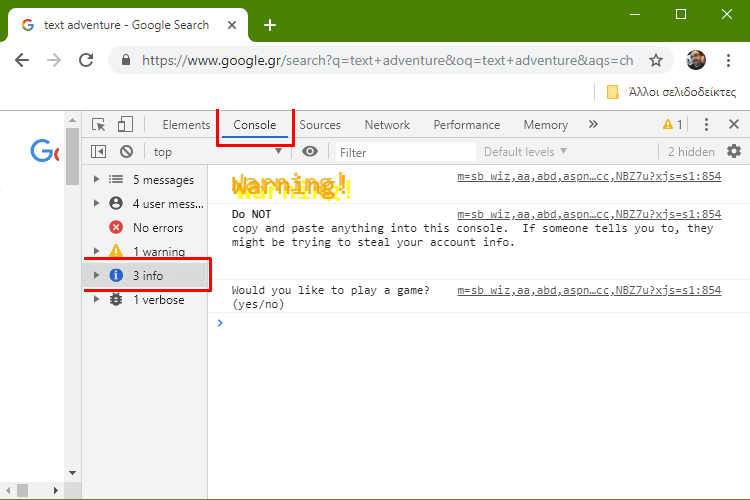Image resolution: width=750 pixels, height=500 pixels.
Task: Click the Google logo on page
Action: pos(44,151)
